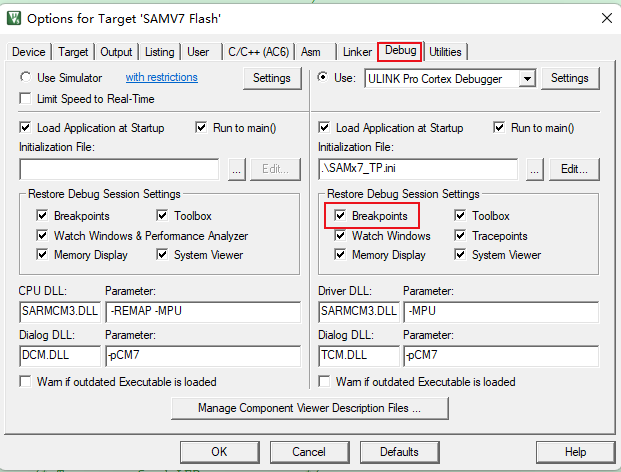Confirm settings with the OK button

[219, 452]
